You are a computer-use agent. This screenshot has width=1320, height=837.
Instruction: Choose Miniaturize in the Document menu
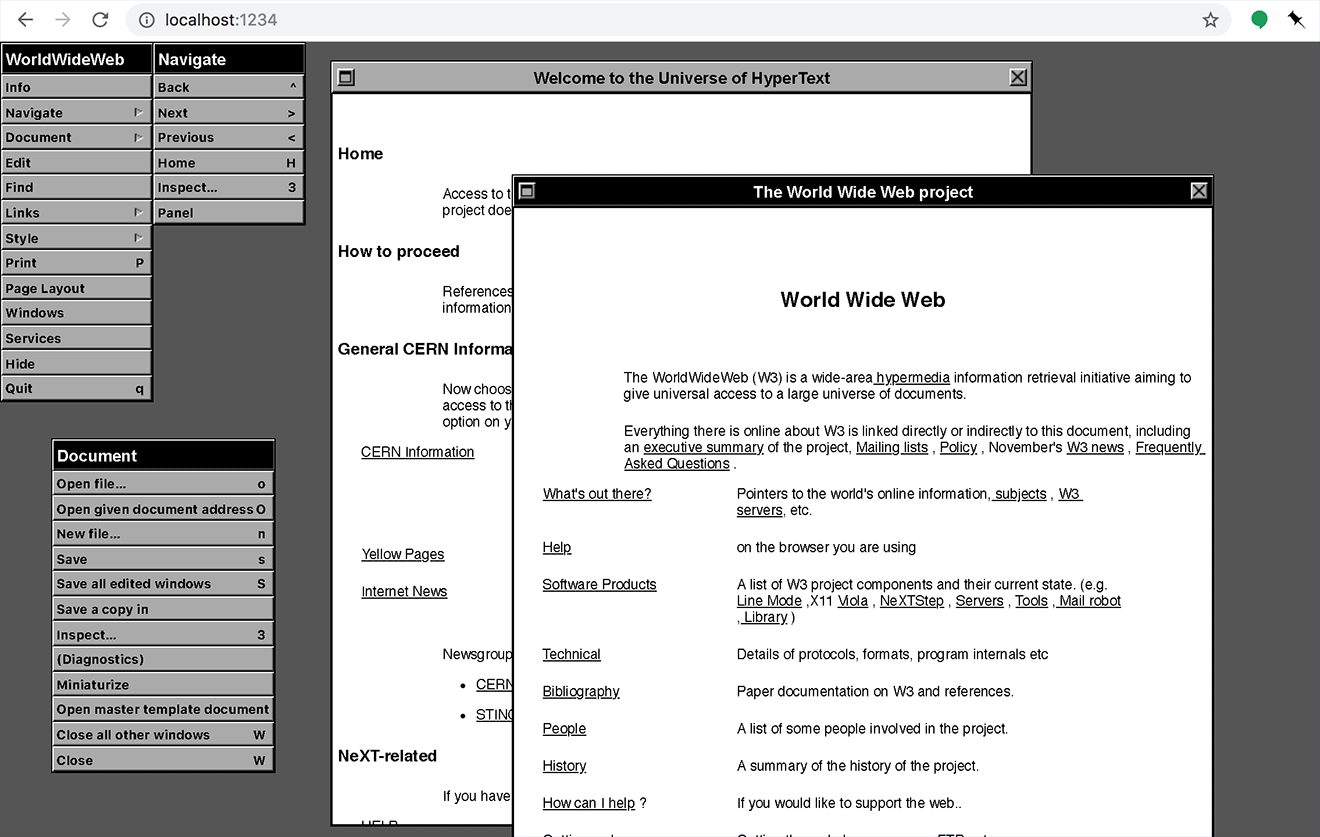click(163, 685)
